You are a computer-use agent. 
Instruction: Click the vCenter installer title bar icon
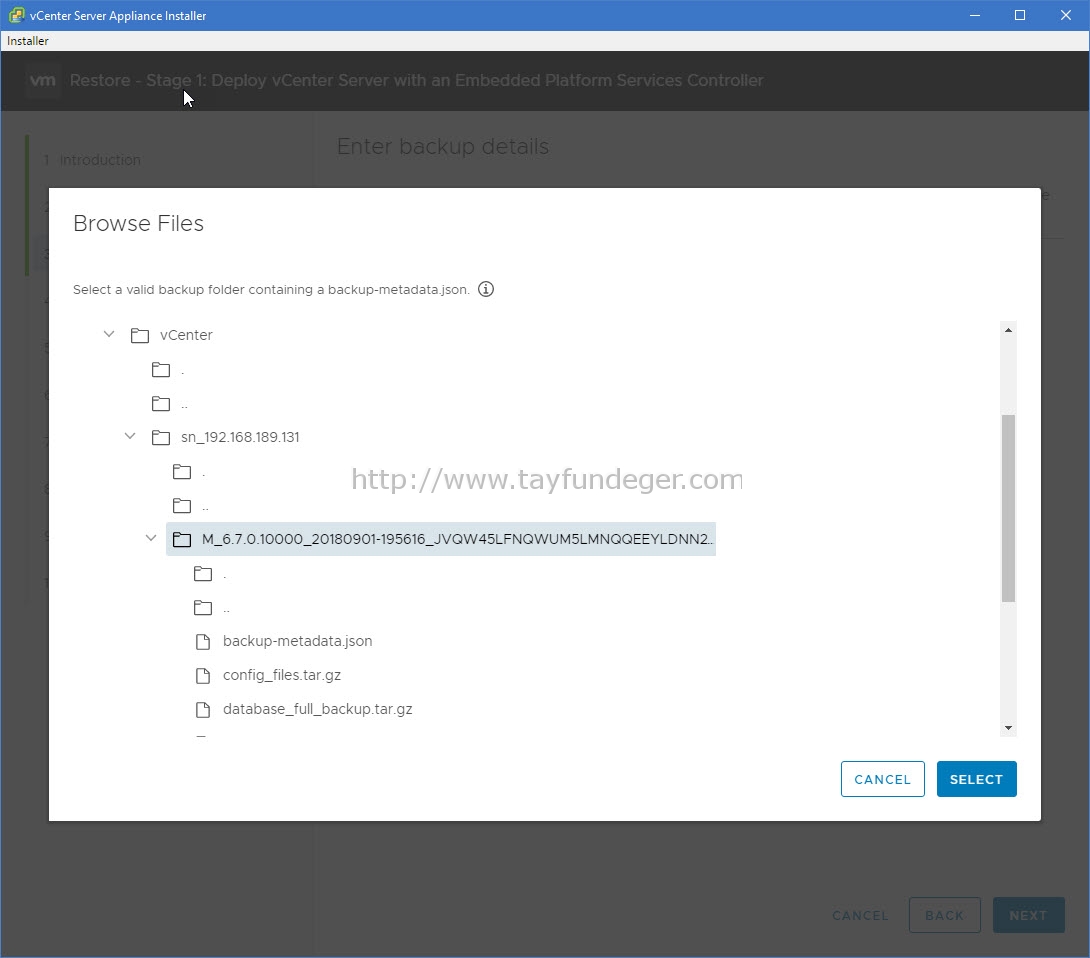coord(17,15)
